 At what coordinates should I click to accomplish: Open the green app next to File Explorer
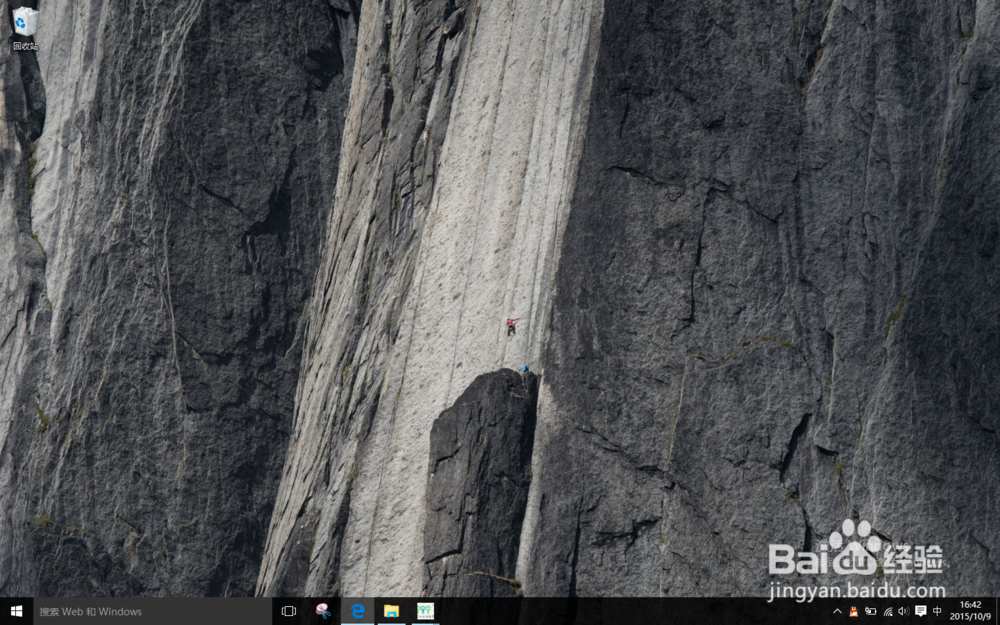(425, 611)
